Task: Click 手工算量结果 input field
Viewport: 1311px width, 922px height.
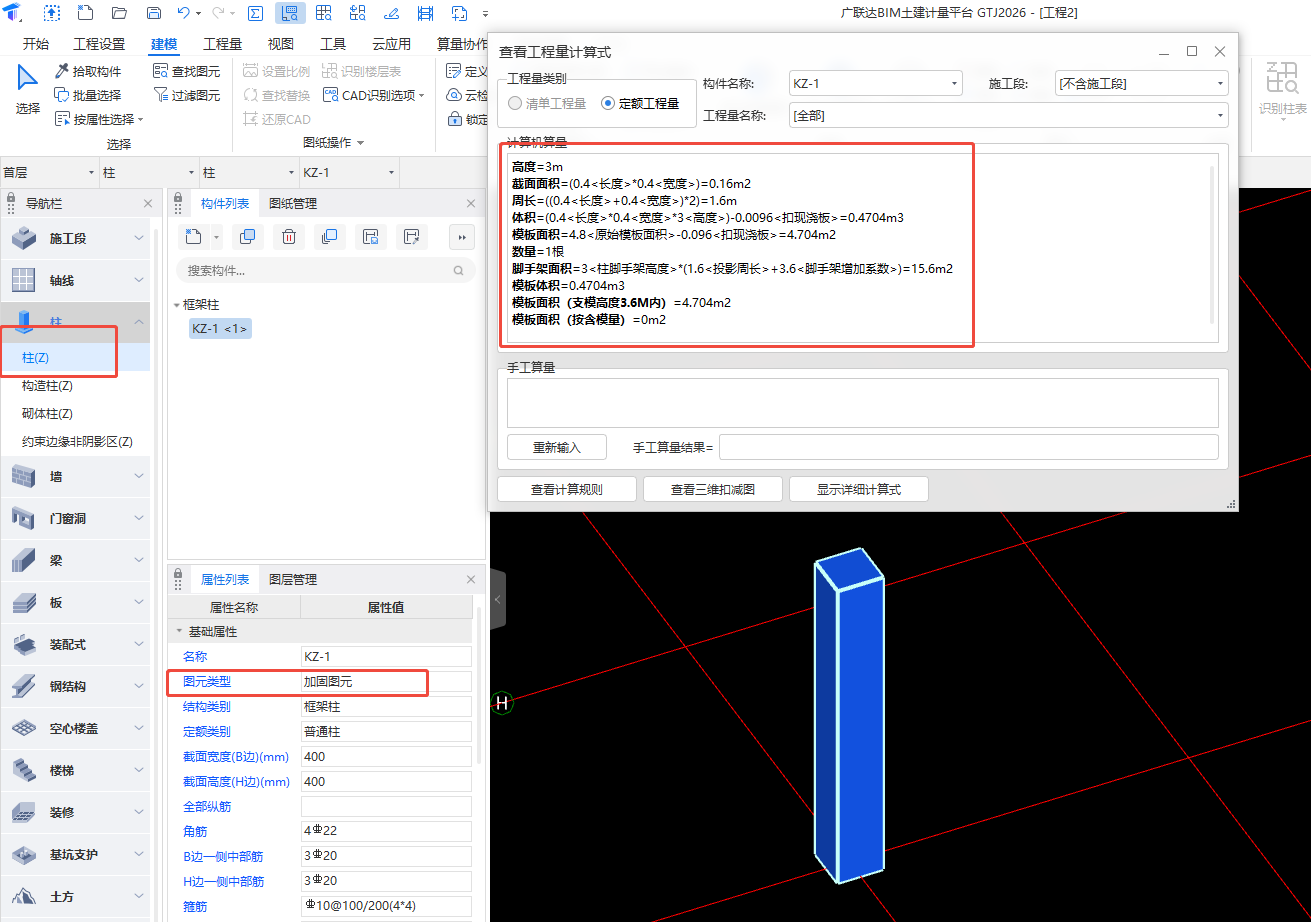Action: (x=968, y=447)
